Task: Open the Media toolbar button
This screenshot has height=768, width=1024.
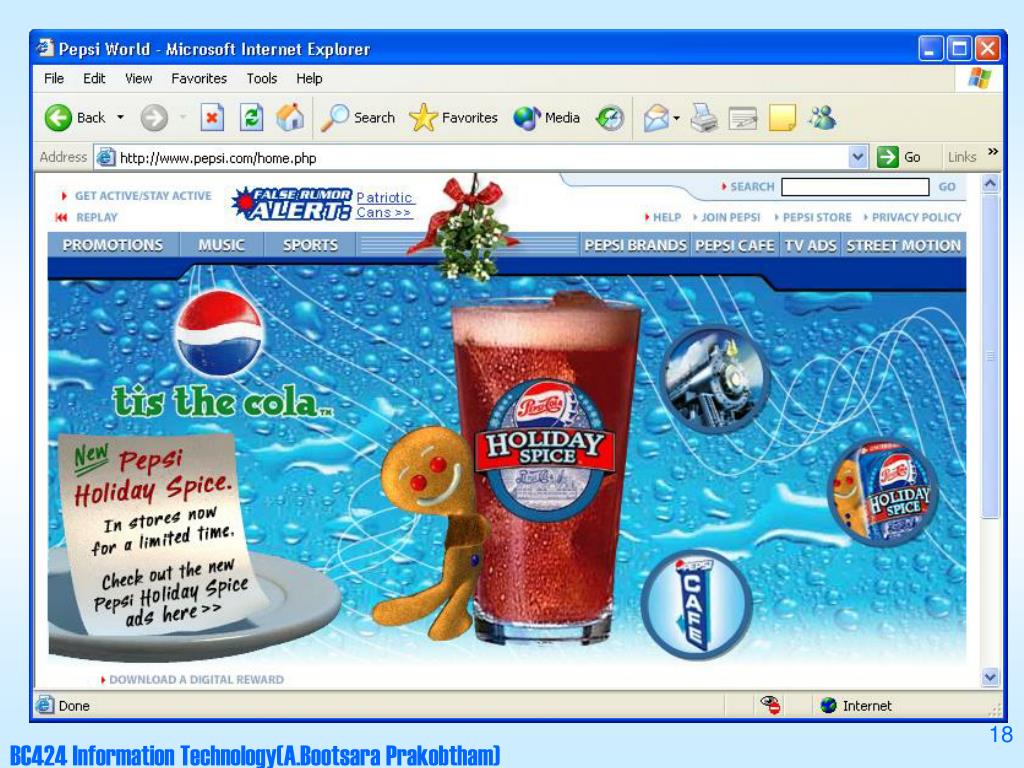Action: [547, 118]
